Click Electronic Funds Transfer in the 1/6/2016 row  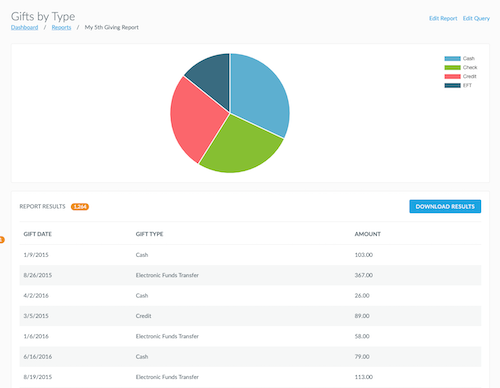(x=167, y=336)
